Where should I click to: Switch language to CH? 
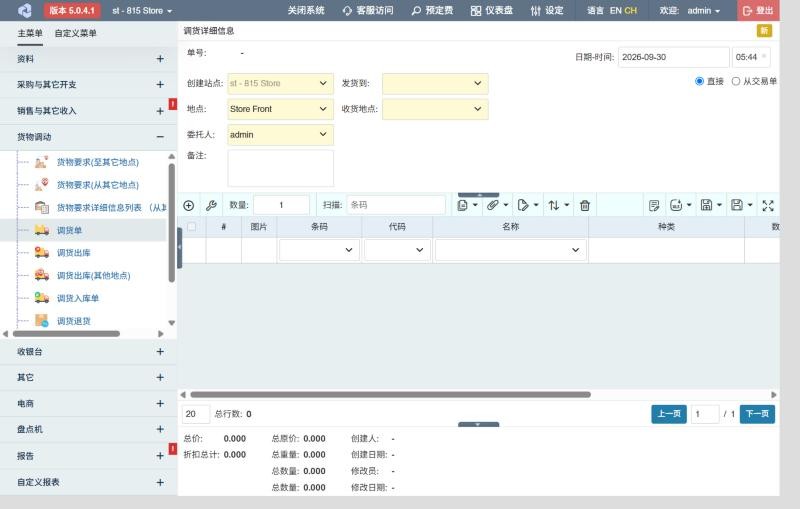(x=631, y=10)
